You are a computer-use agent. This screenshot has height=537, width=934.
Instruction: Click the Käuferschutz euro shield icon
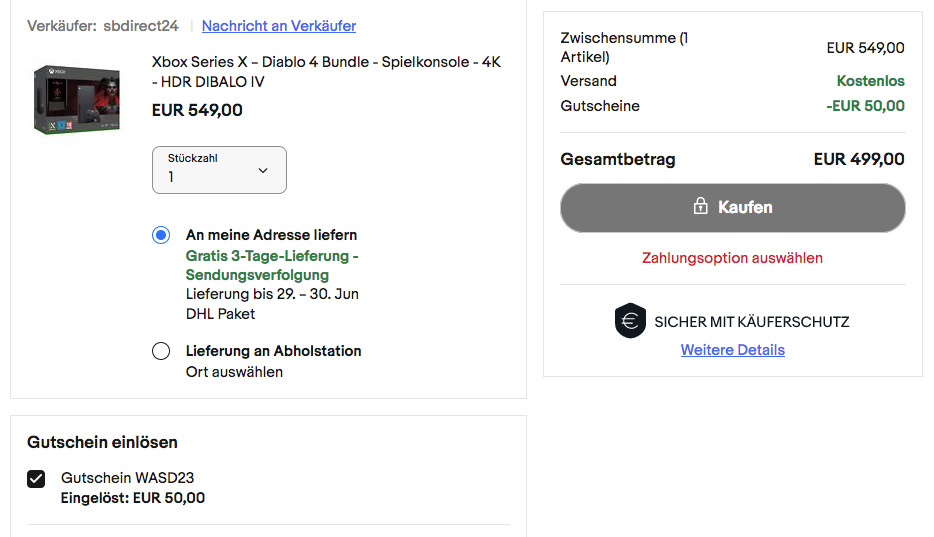pyautogui.click(x=630, y=321)
